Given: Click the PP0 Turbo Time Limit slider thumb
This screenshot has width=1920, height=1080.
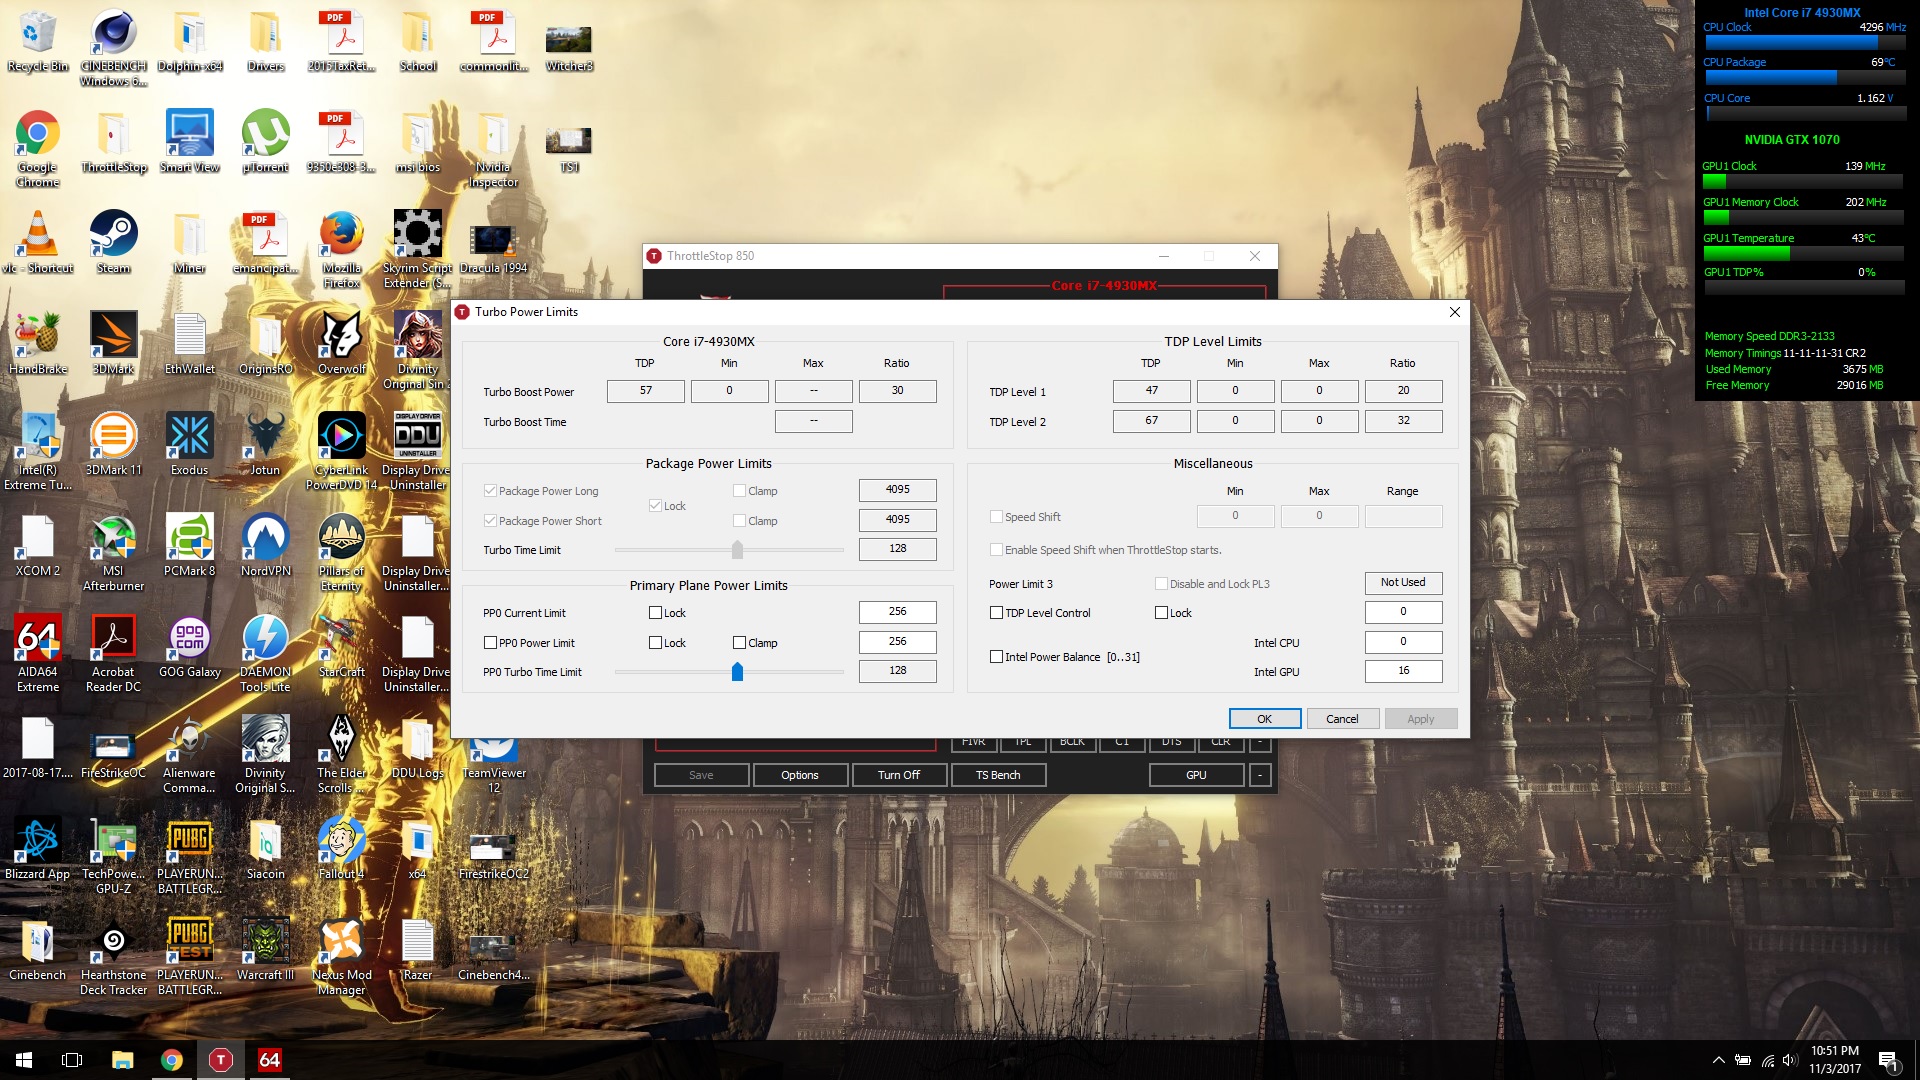Looking at the screenshot, I should (x=737, y=672).
